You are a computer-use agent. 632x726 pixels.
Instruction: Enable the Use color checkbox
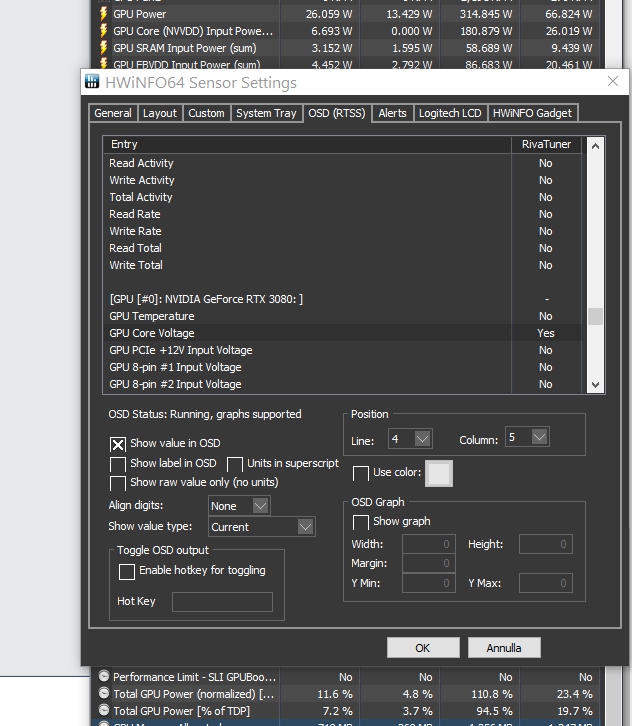(361, 473)
